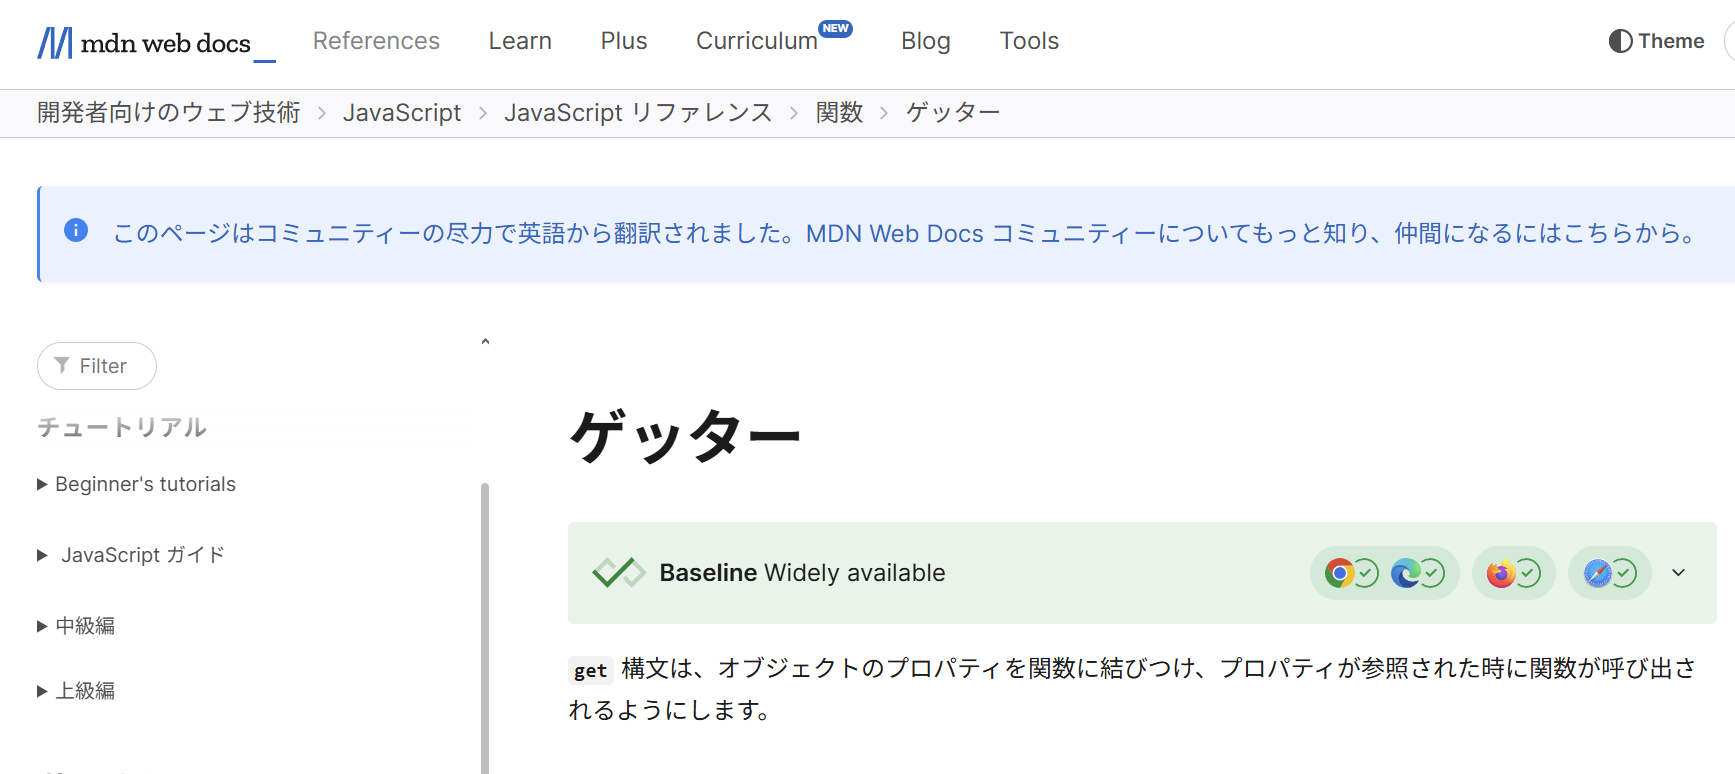The width and height of the screenshot is (1735, 774).
Task: Click the Safari browser support icon
Action: 1597,573
